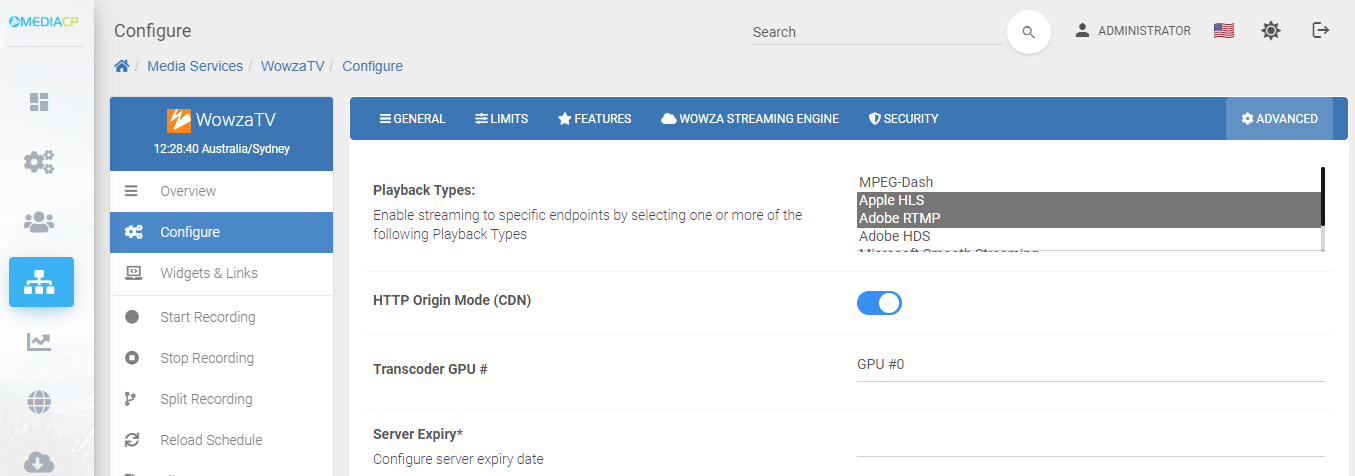
Task: Switch to the Features tab
Action: (x=594, y=118)
